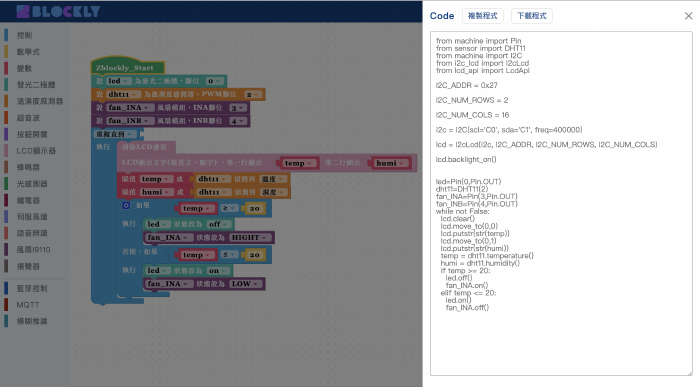Open the led variable dropdown in the LED setup block
The width and height of the screenshot is (700, 388).
[118, 81]
